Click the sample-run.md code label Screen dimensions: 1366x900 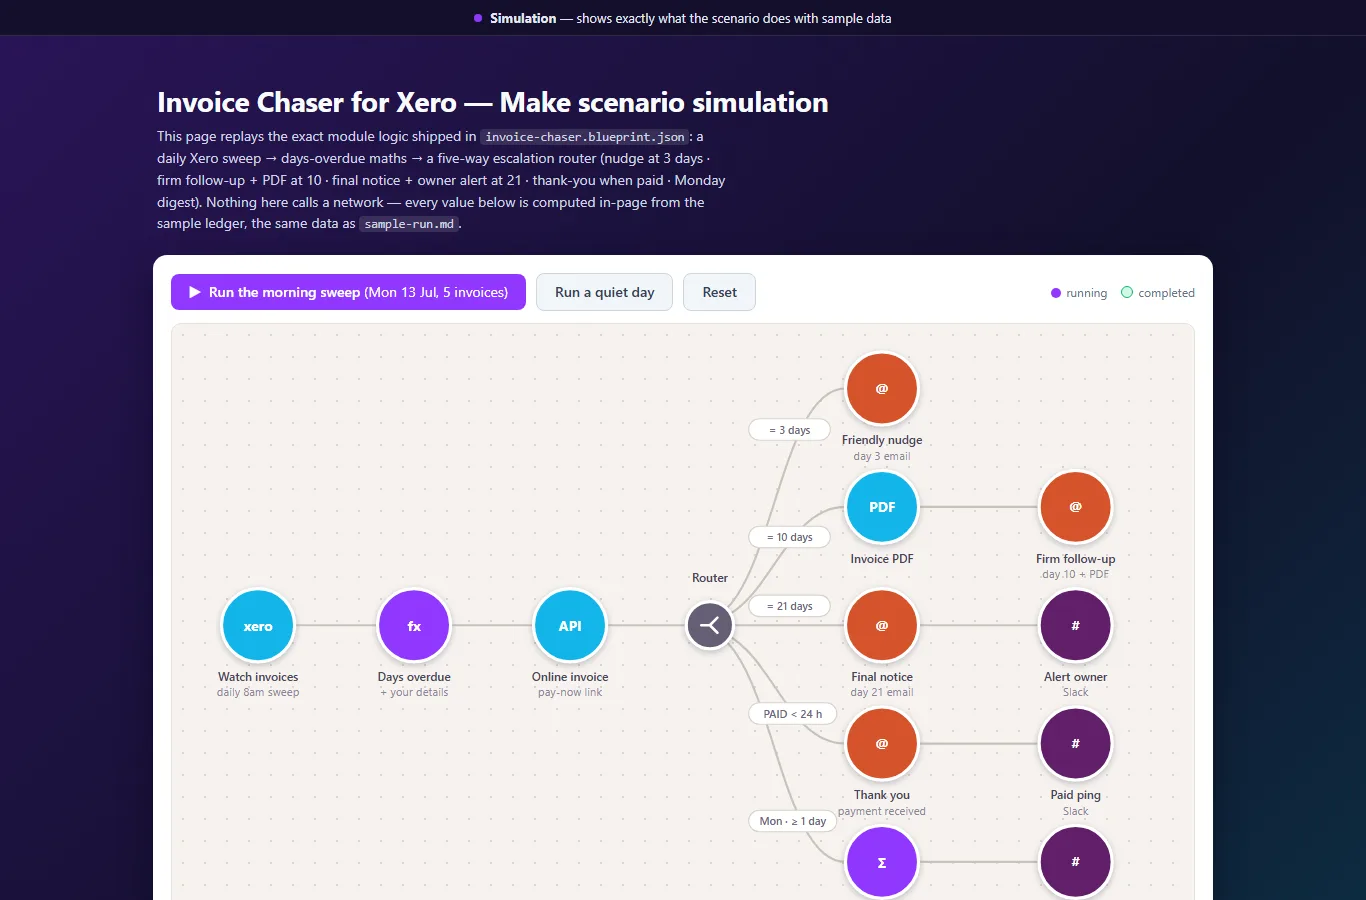point(409,224)
